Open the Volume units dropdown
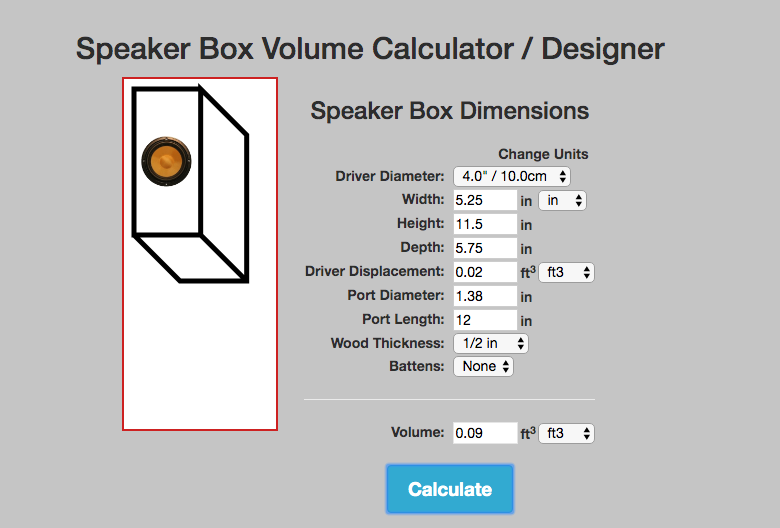The width and height of the screenshot is (780, 528). click(566, 433)
